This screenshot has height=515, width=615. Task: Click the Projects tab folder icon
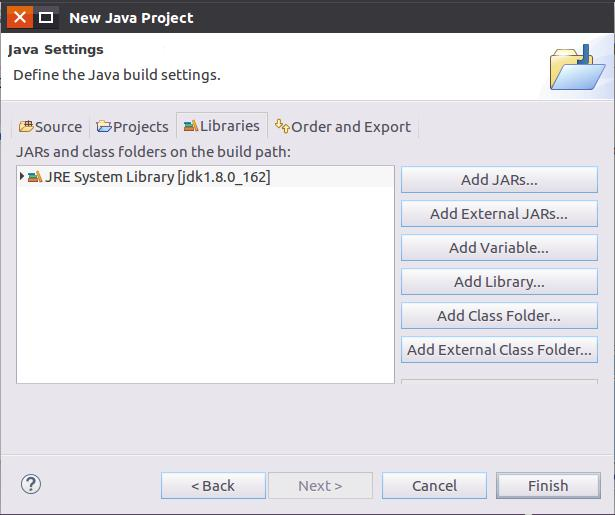[104, 126]
